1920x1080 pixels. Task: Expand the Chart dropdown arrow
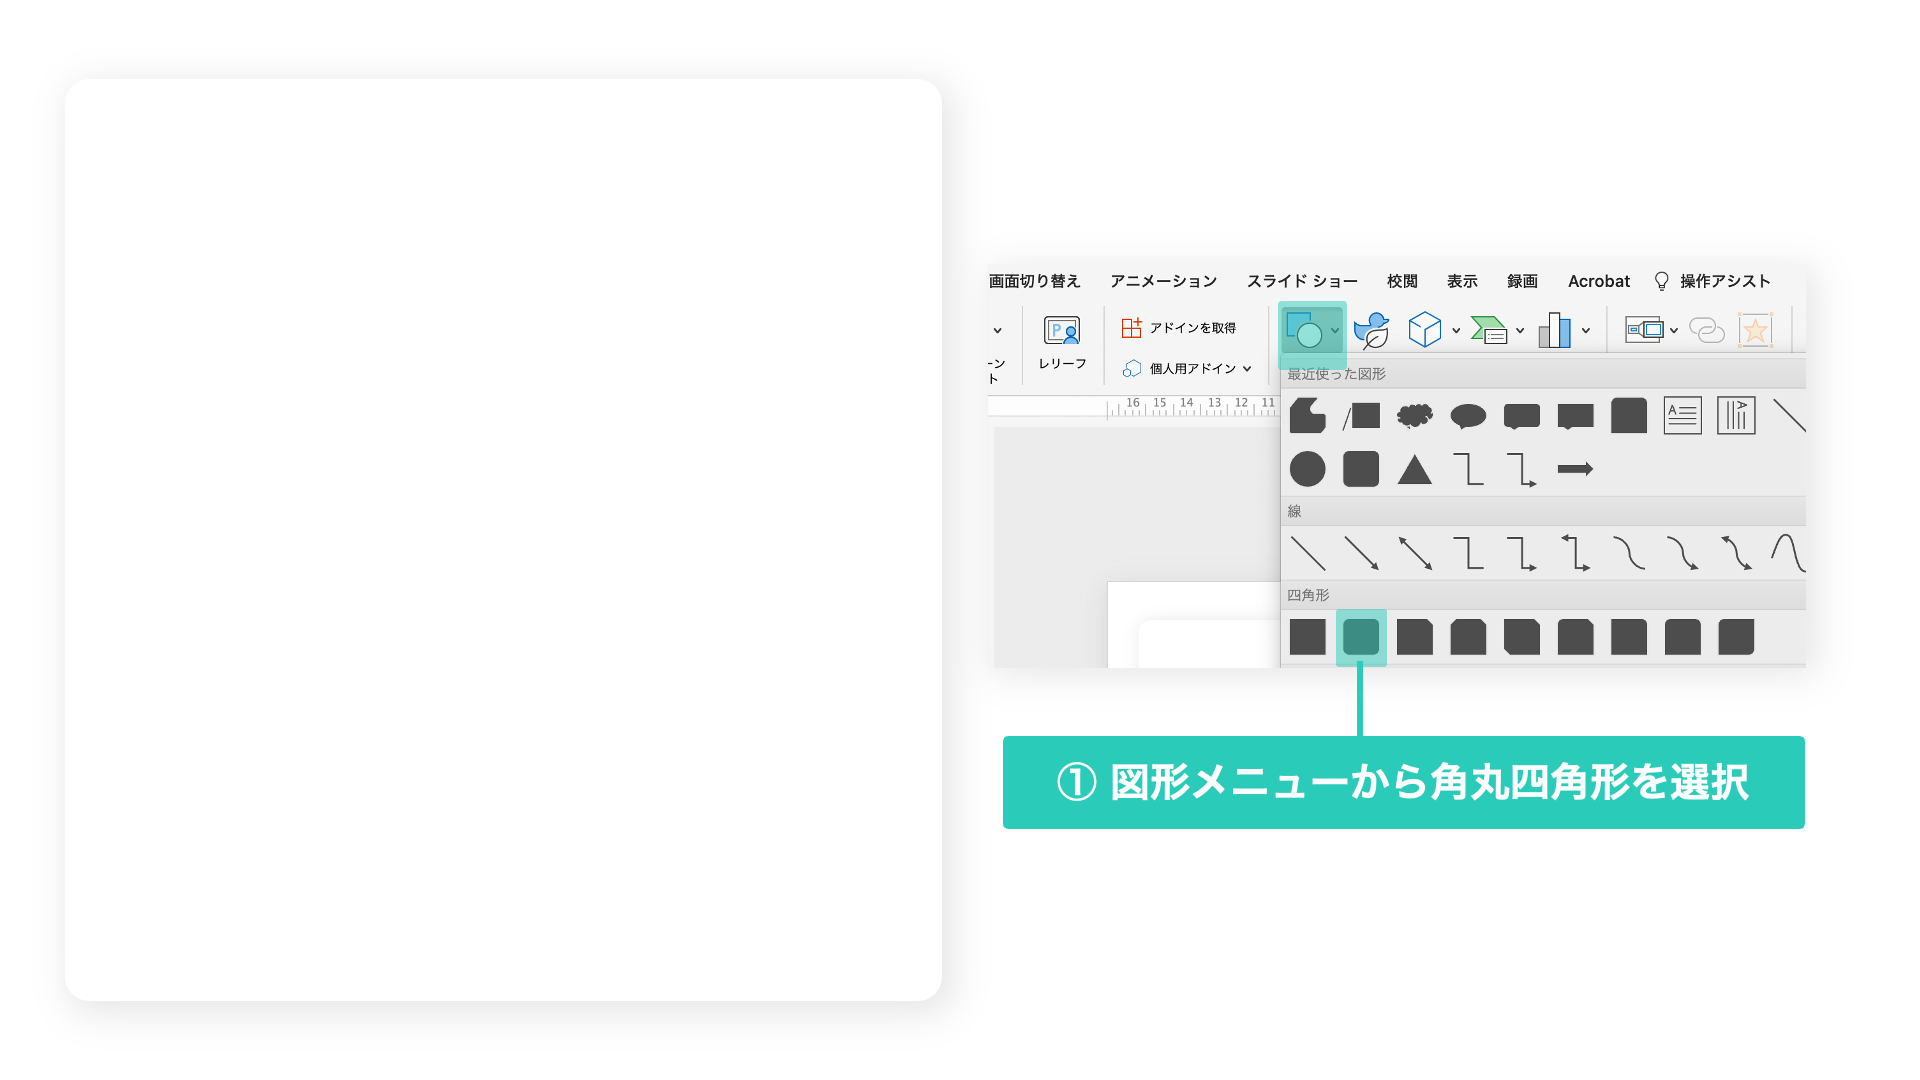1586,331
